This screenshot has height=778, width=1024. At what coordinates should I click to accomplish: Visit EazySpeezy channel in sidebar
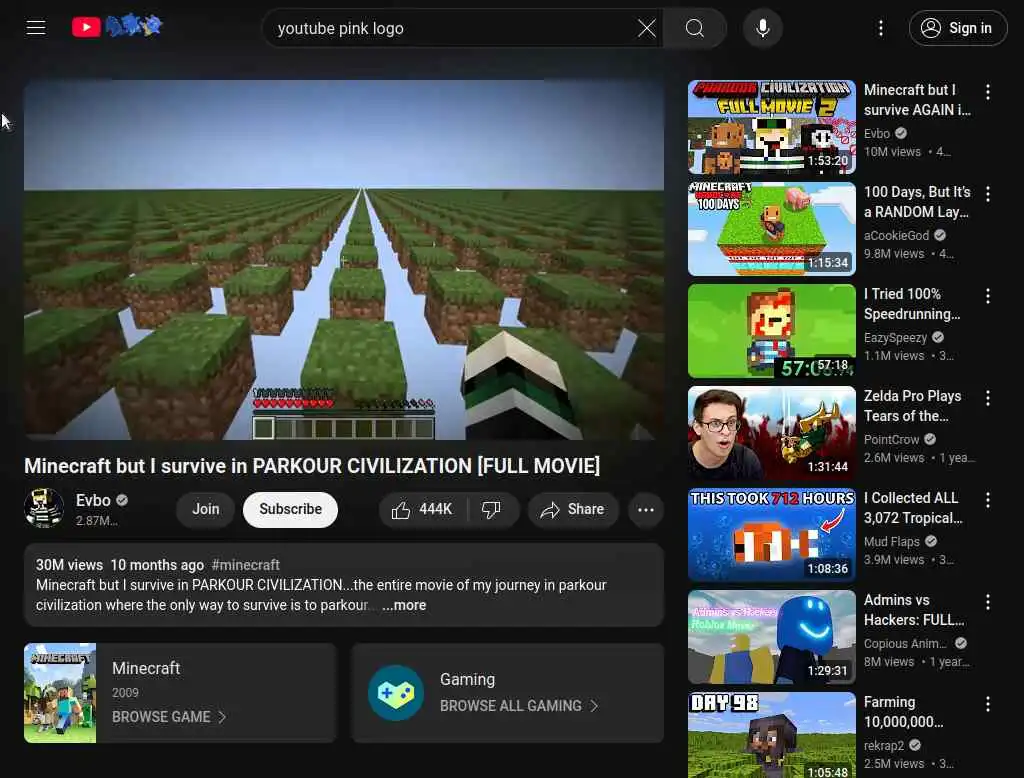click(x=895, y=338)
